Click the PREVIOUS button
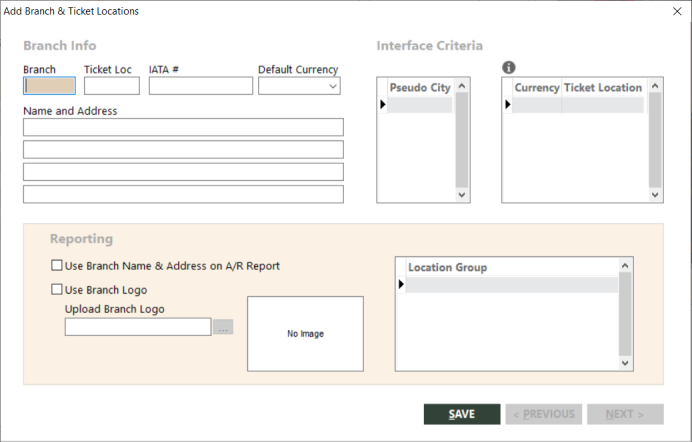Viewport: 692px width, 442px height. [x=544, y=414]
